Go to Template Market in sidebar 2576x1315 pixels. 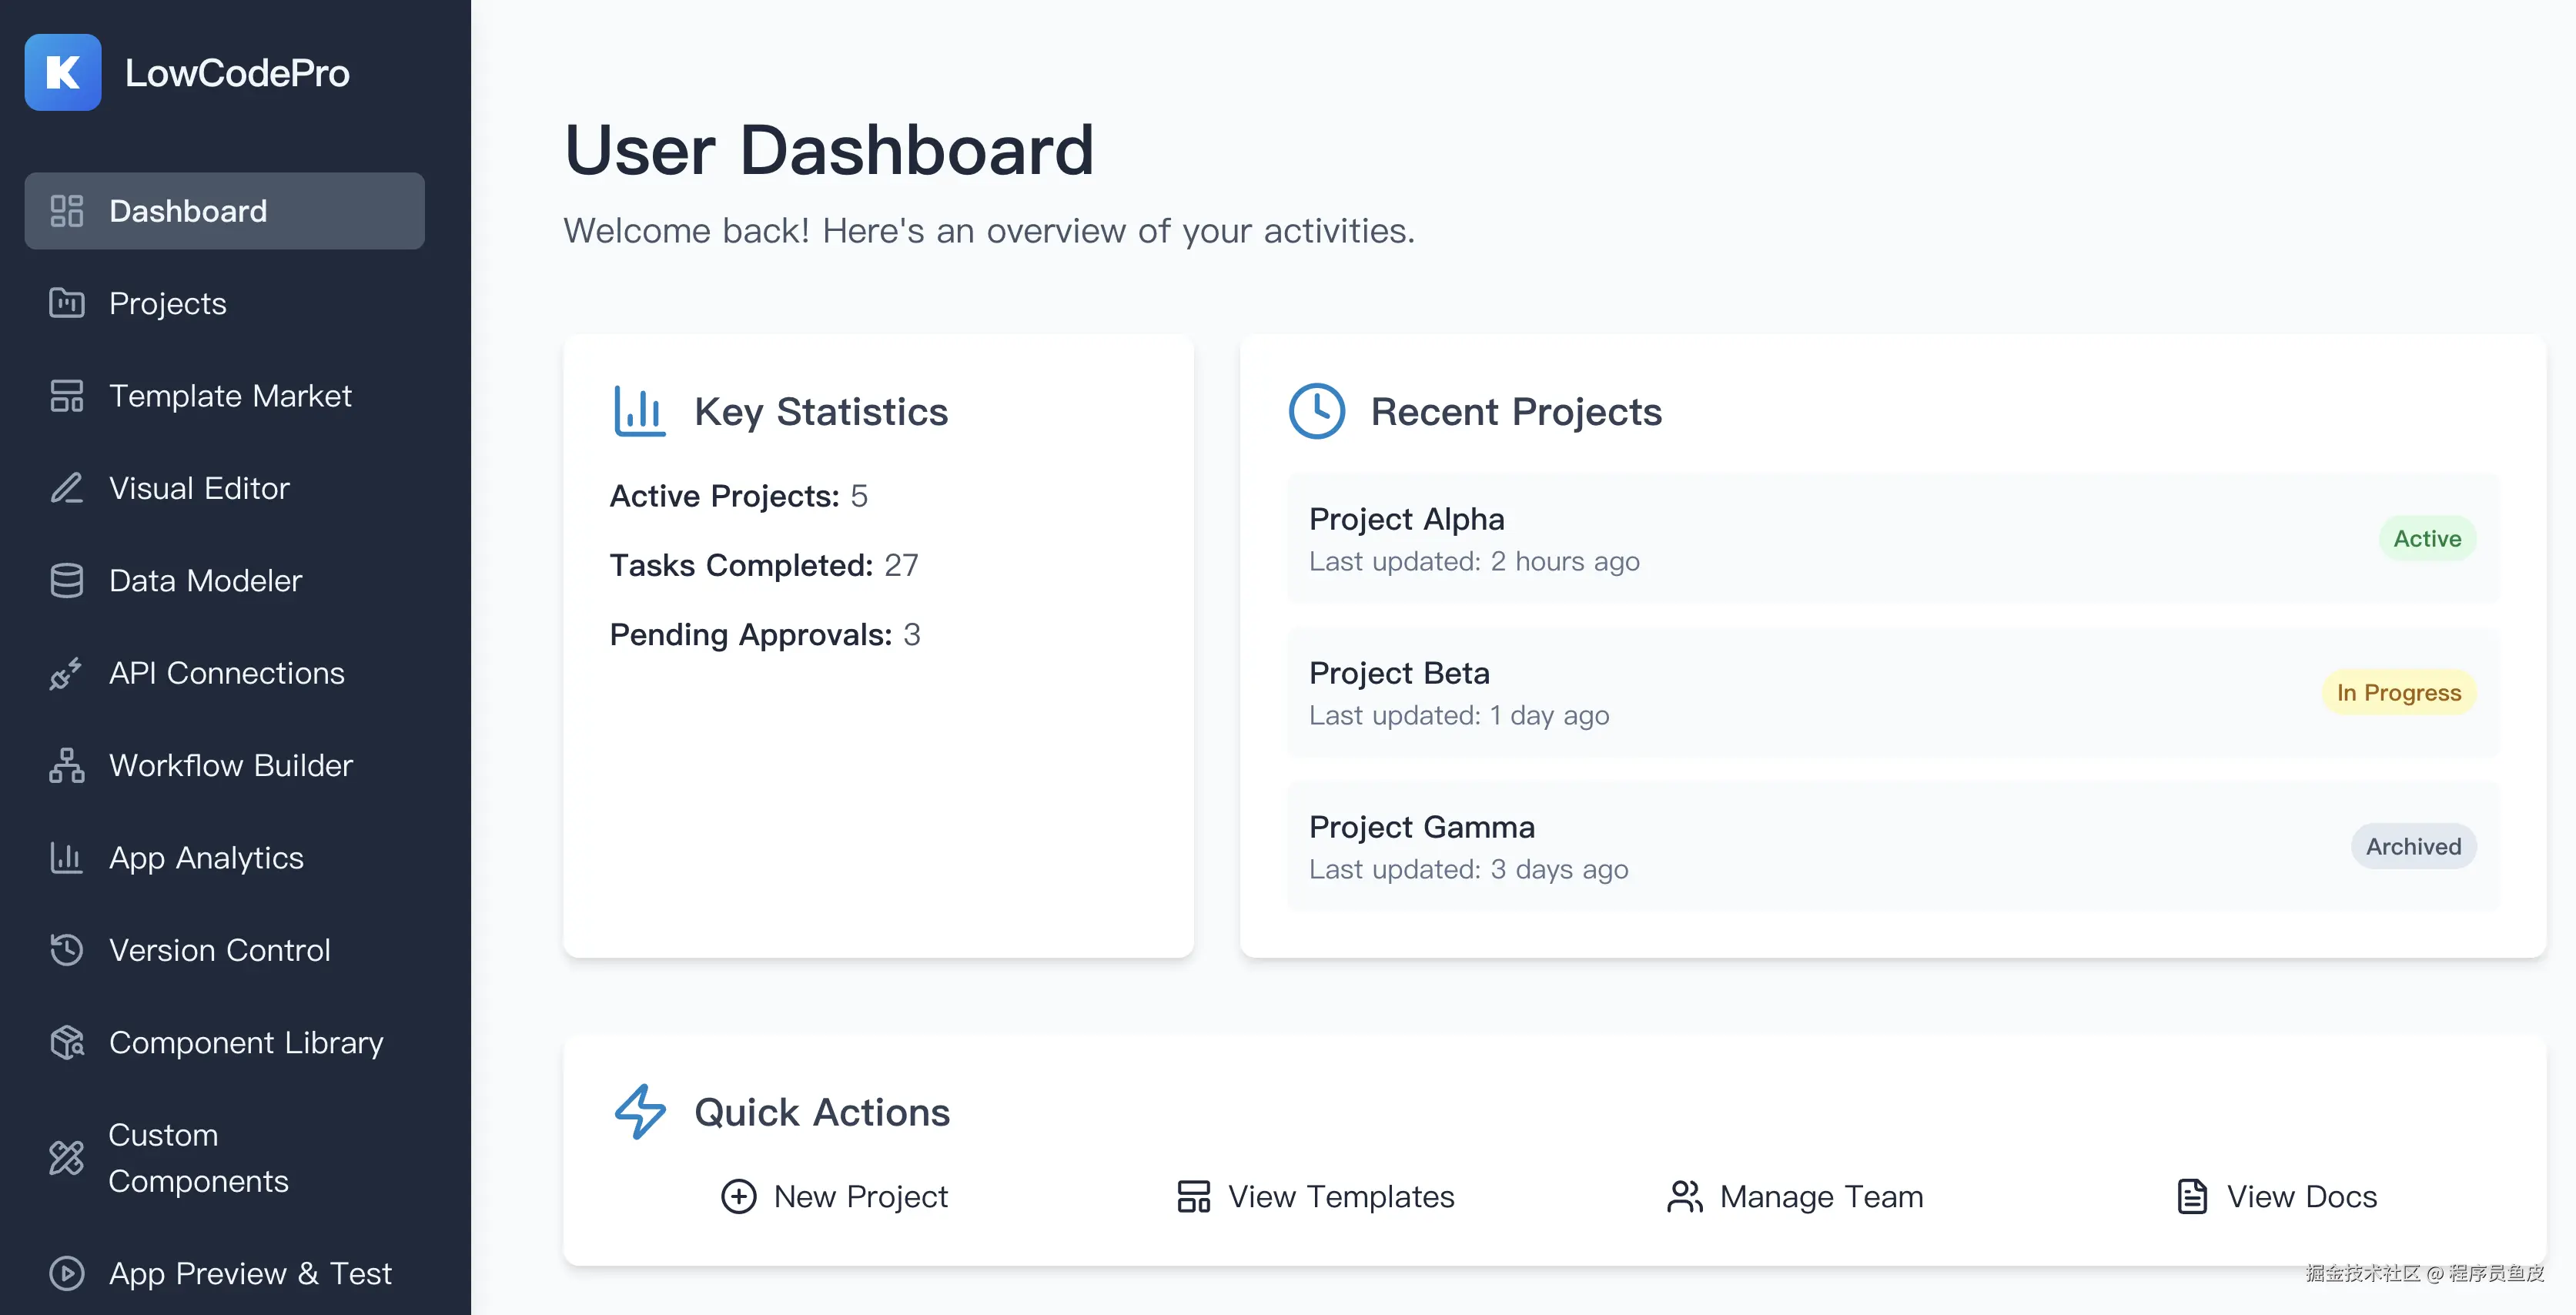pos(230,396)
